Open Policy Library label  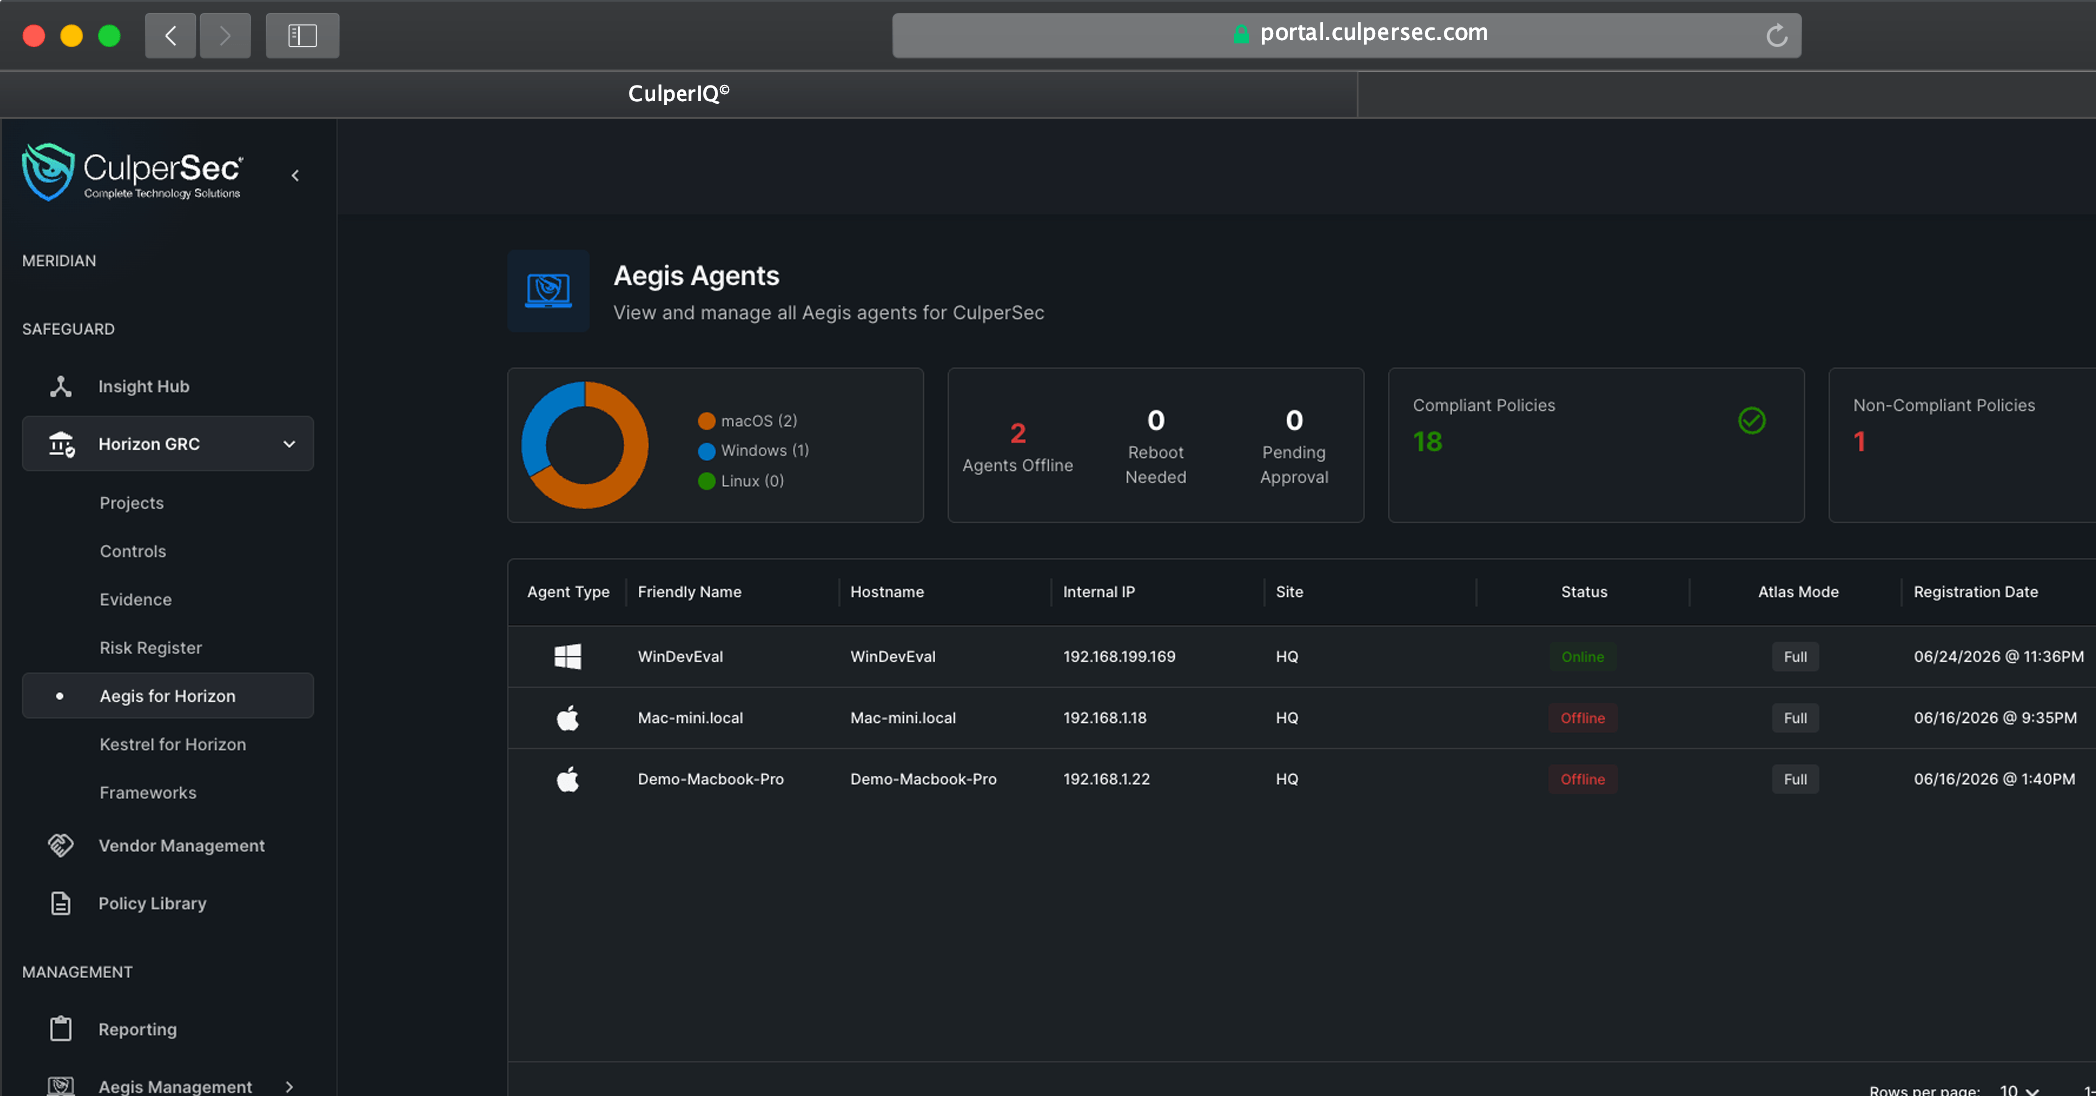[x=152, y=903]
